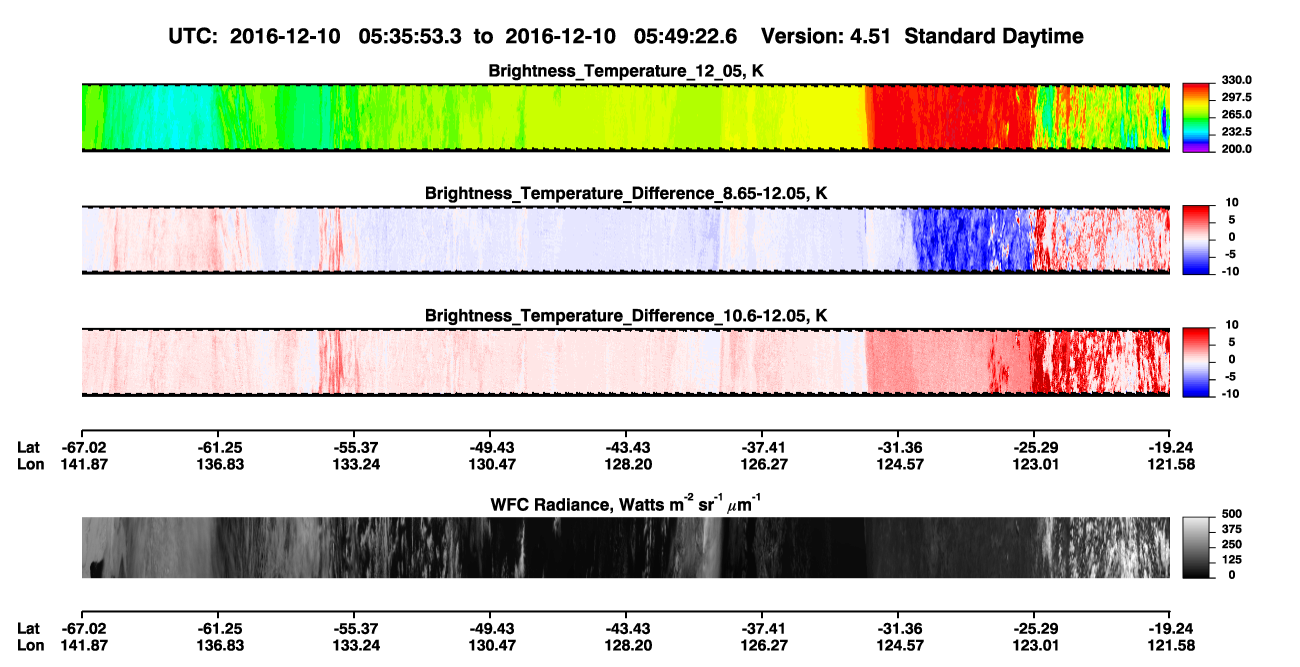Click latitude -19.24 on the axis above WFC Radiance
The height and width of the screenshot is (667, 1300).
[x=1170, y=448]
